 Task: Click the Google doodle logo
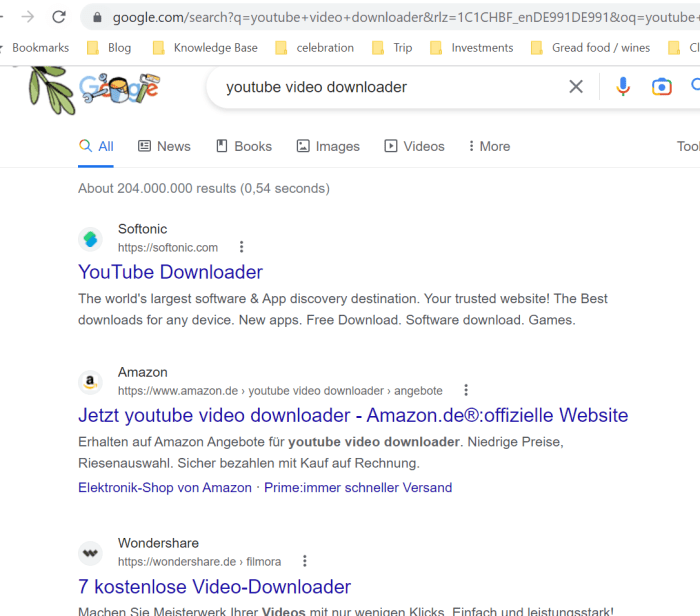click(119, 87)
